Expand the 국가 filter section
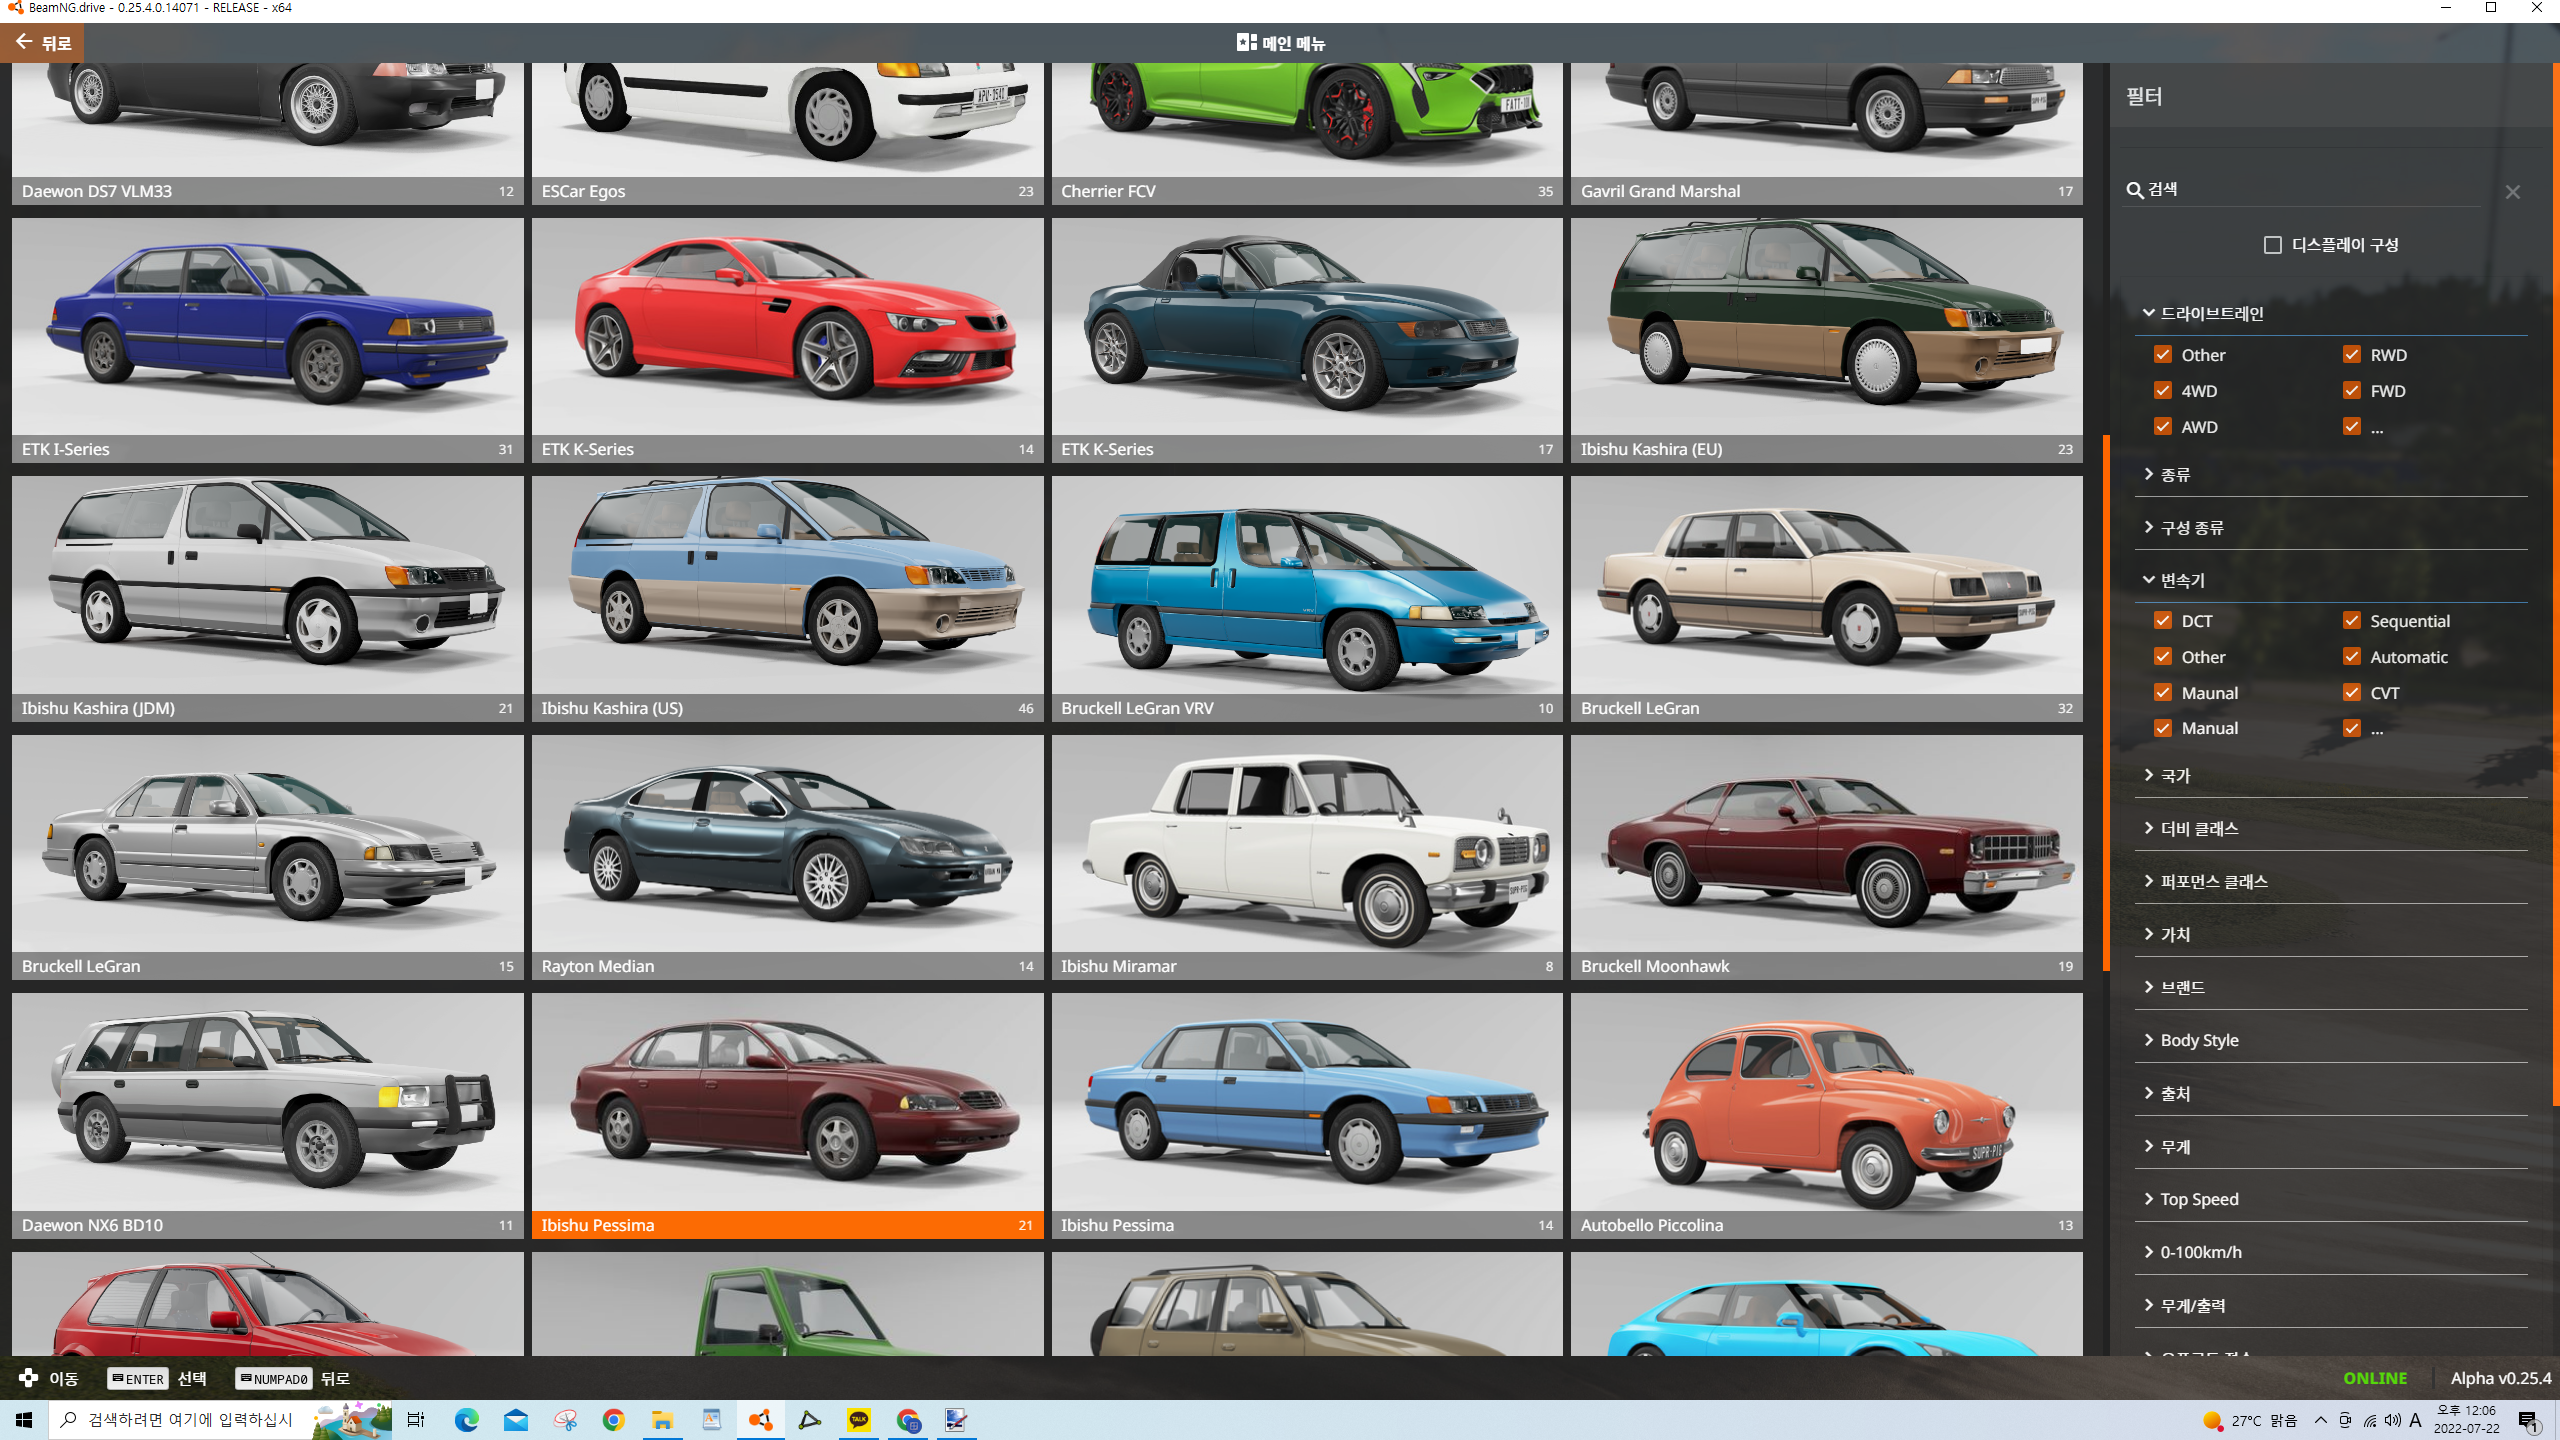Viewport: 2560px width, 1440px height. point(2330,775)
